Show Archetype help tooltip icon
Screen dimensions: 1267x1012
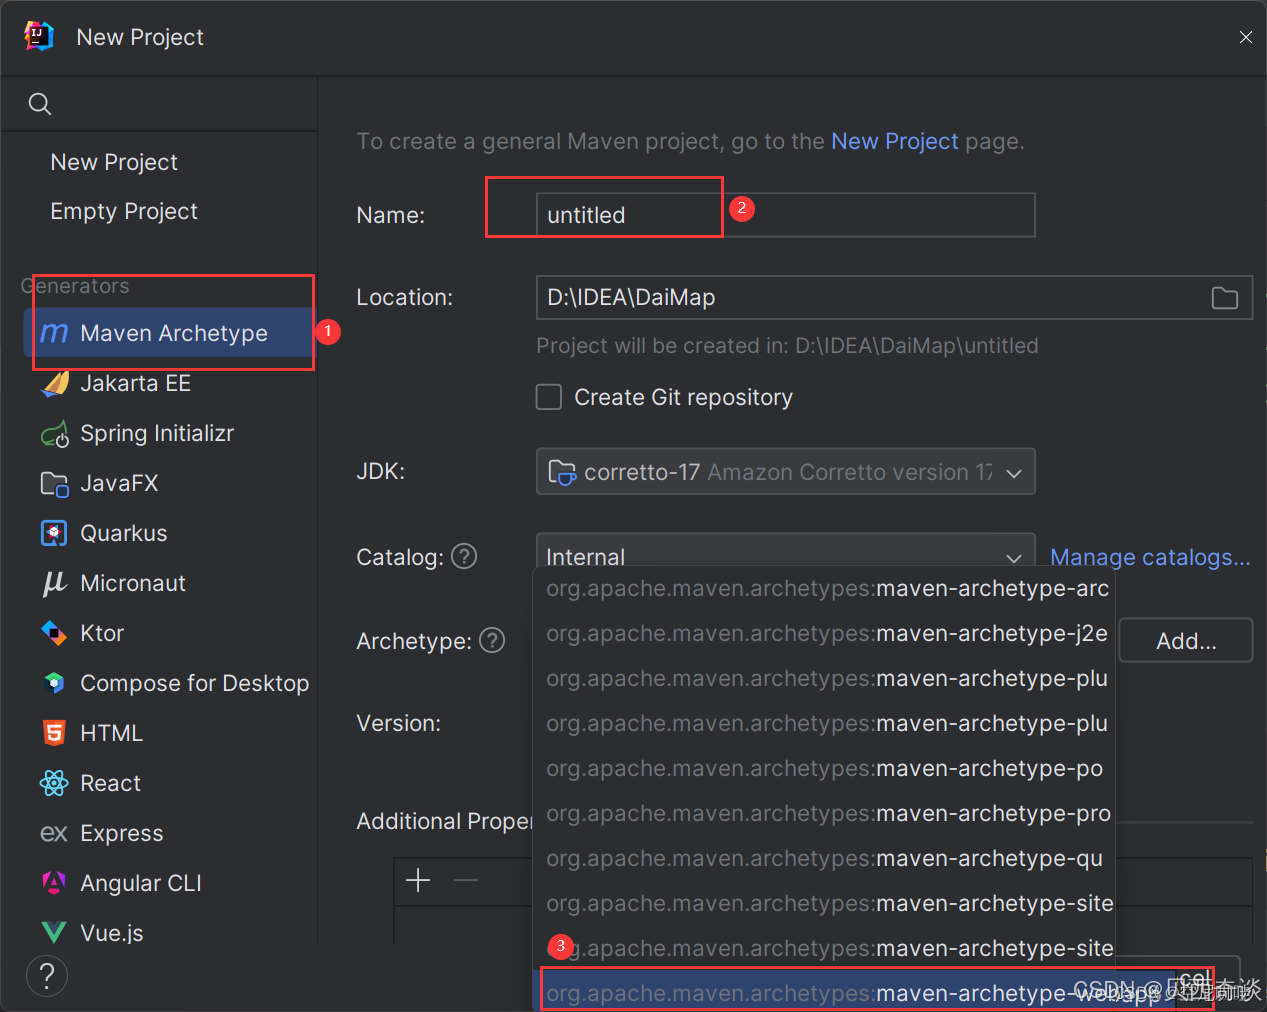492,640
